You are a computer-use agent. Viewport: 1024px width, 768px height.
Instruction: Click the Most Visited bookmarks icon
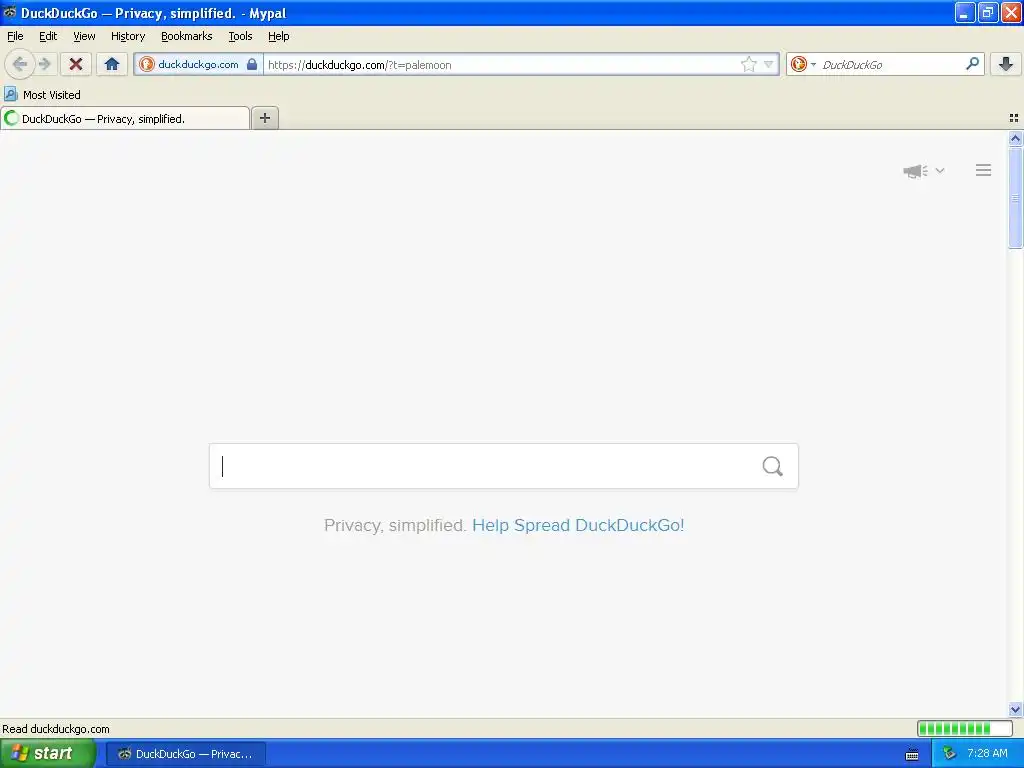(x=10, y=95)
